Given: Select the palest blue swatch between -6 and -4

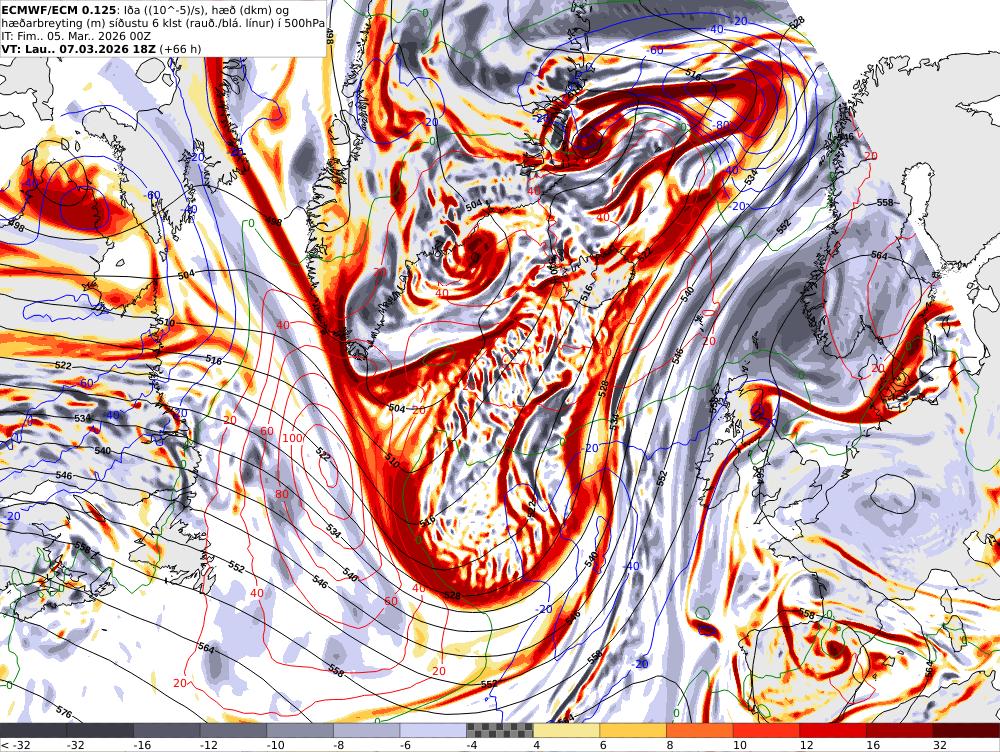Looking at the screenshot, I should tap(434, 730).
